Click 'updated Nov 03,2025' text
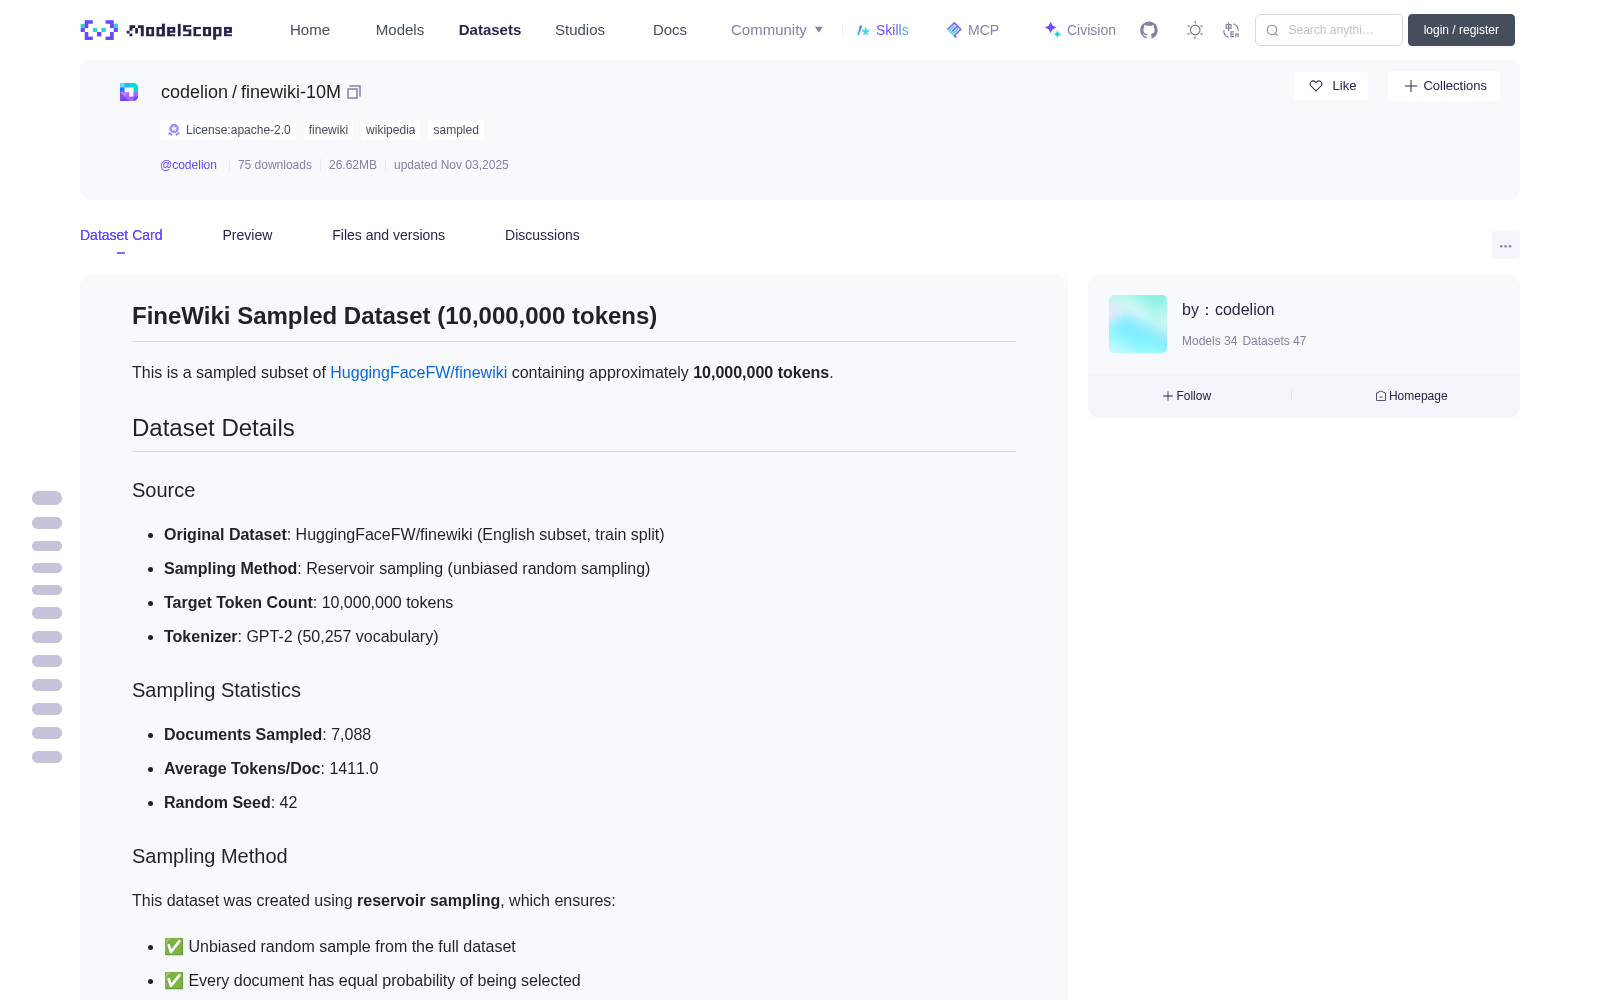Screen dimensions: 1600x1000 point(451,165)
